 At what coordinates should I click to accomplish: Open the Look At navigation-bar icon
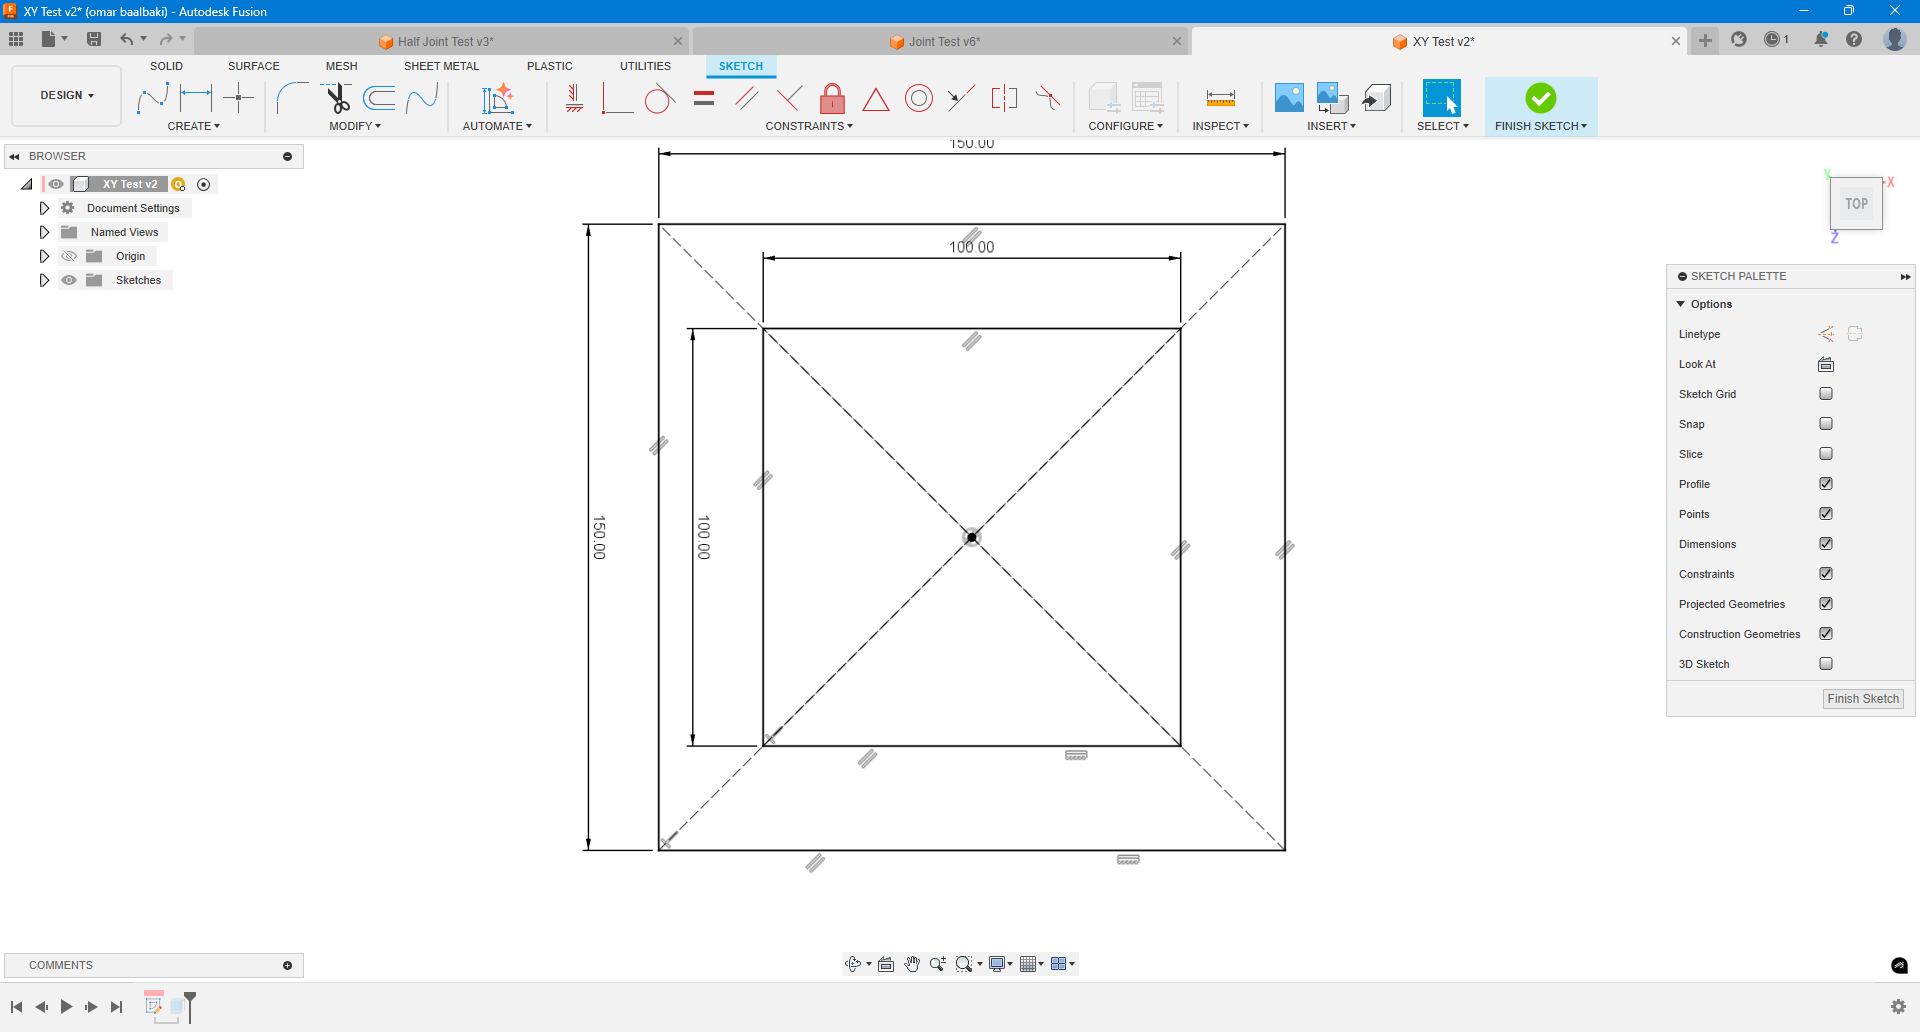coord(886,964)
